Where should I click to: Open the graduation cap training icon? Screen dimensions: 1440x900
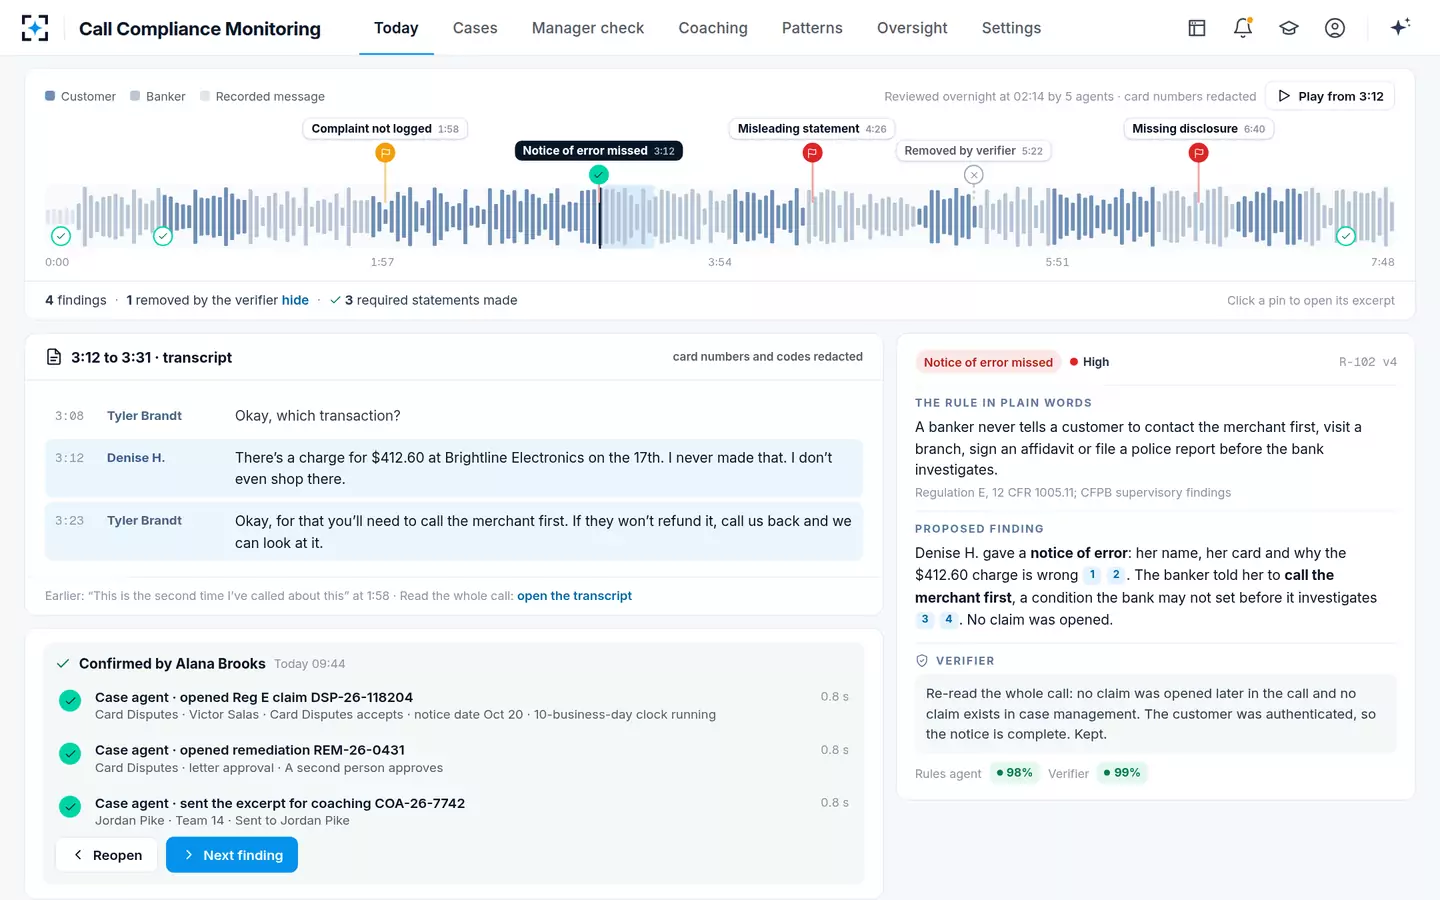coord(1289,28)
